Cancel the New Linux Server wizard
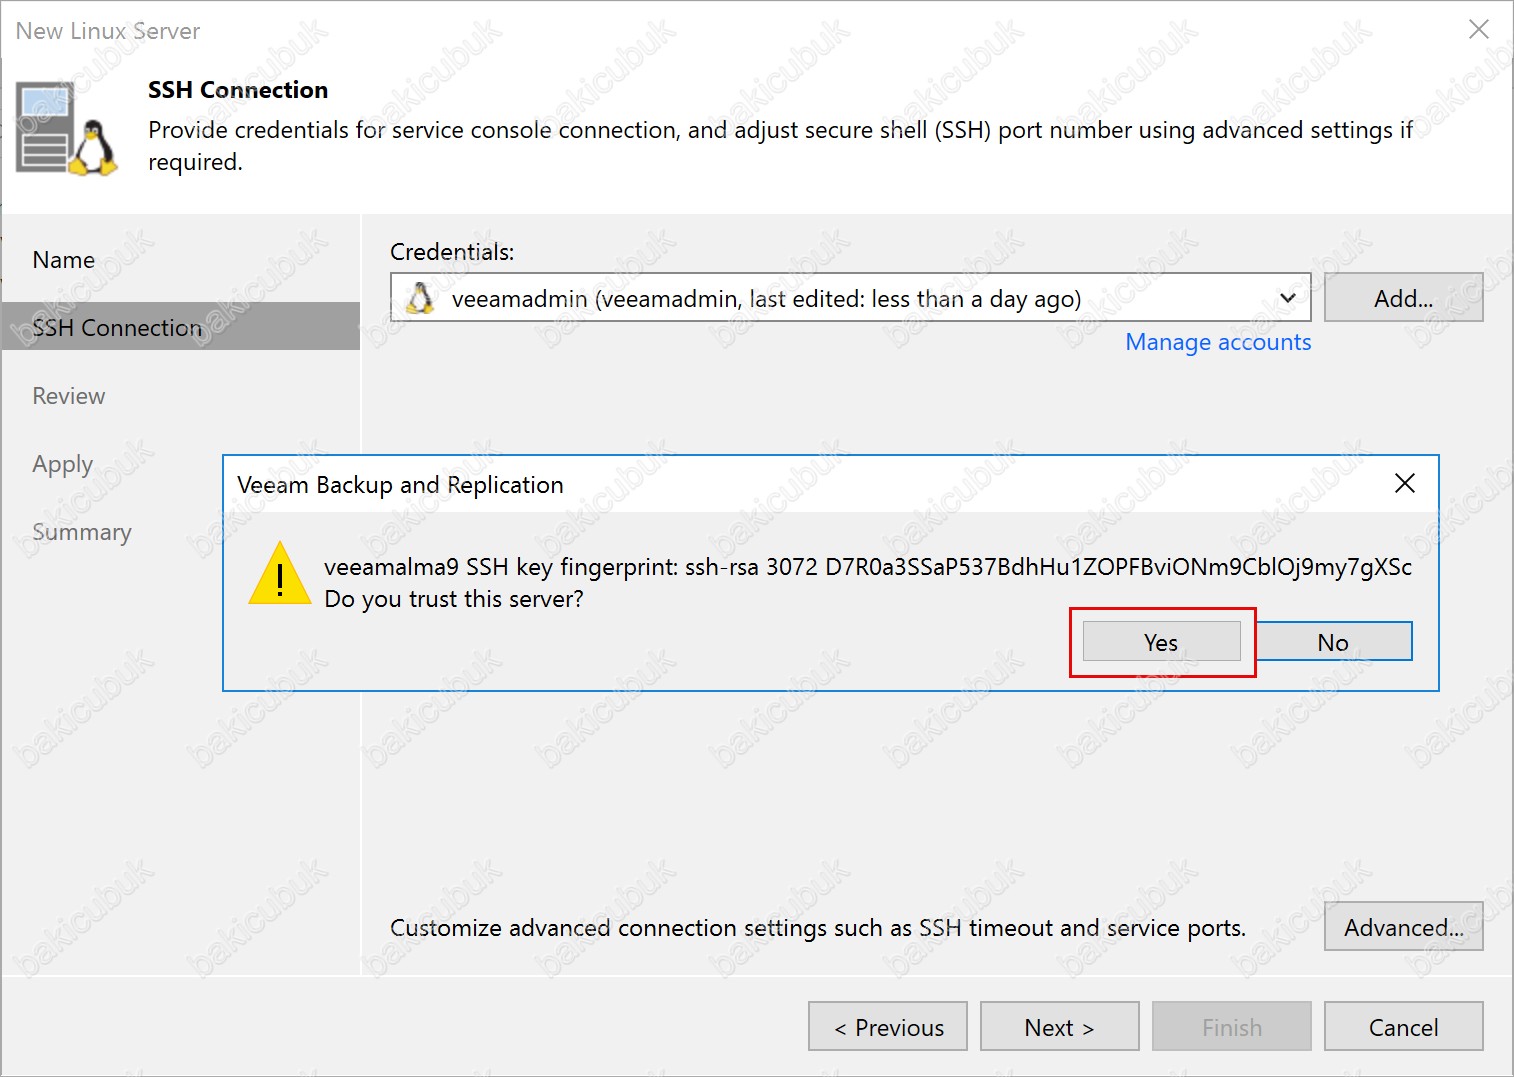 [x=1403, y=1027]
